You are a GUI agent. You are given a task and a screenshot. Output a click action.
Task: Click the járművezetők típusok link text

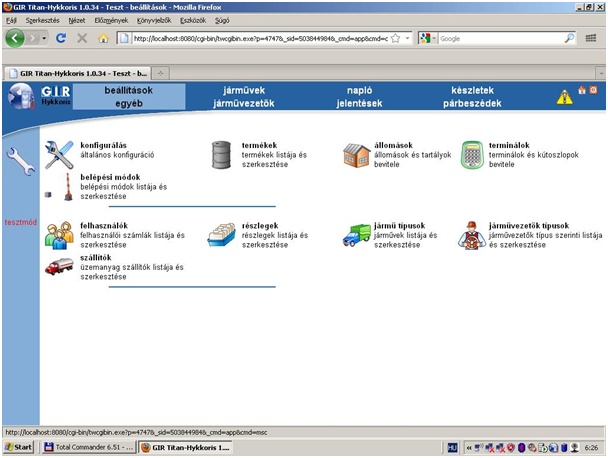coord(529,226)
